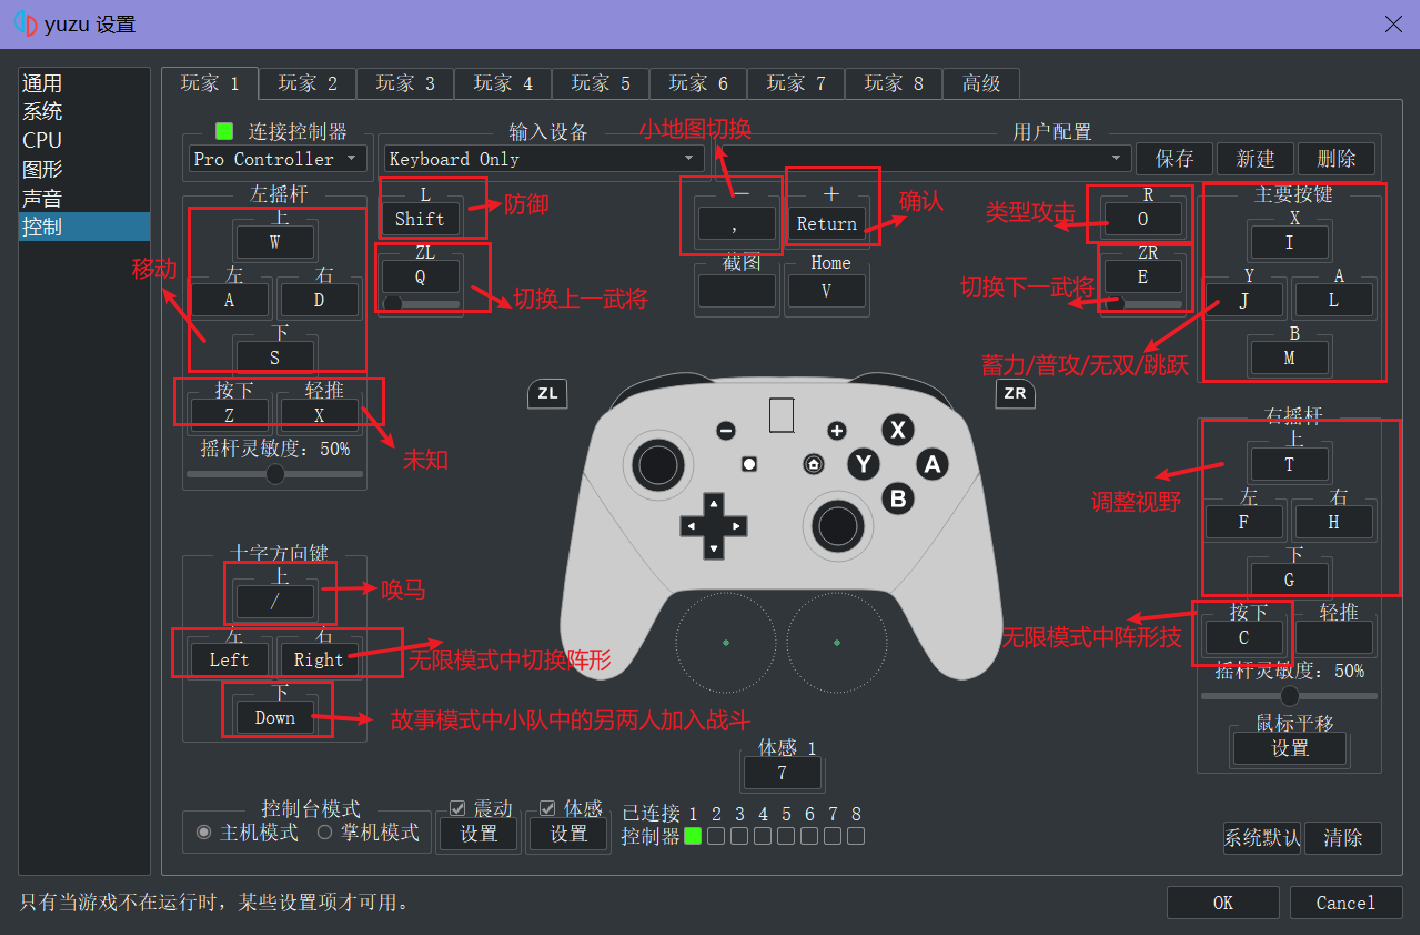
Task: Open 鼠标平移 mouse panning 设置 button
Action: (1289, 748)
